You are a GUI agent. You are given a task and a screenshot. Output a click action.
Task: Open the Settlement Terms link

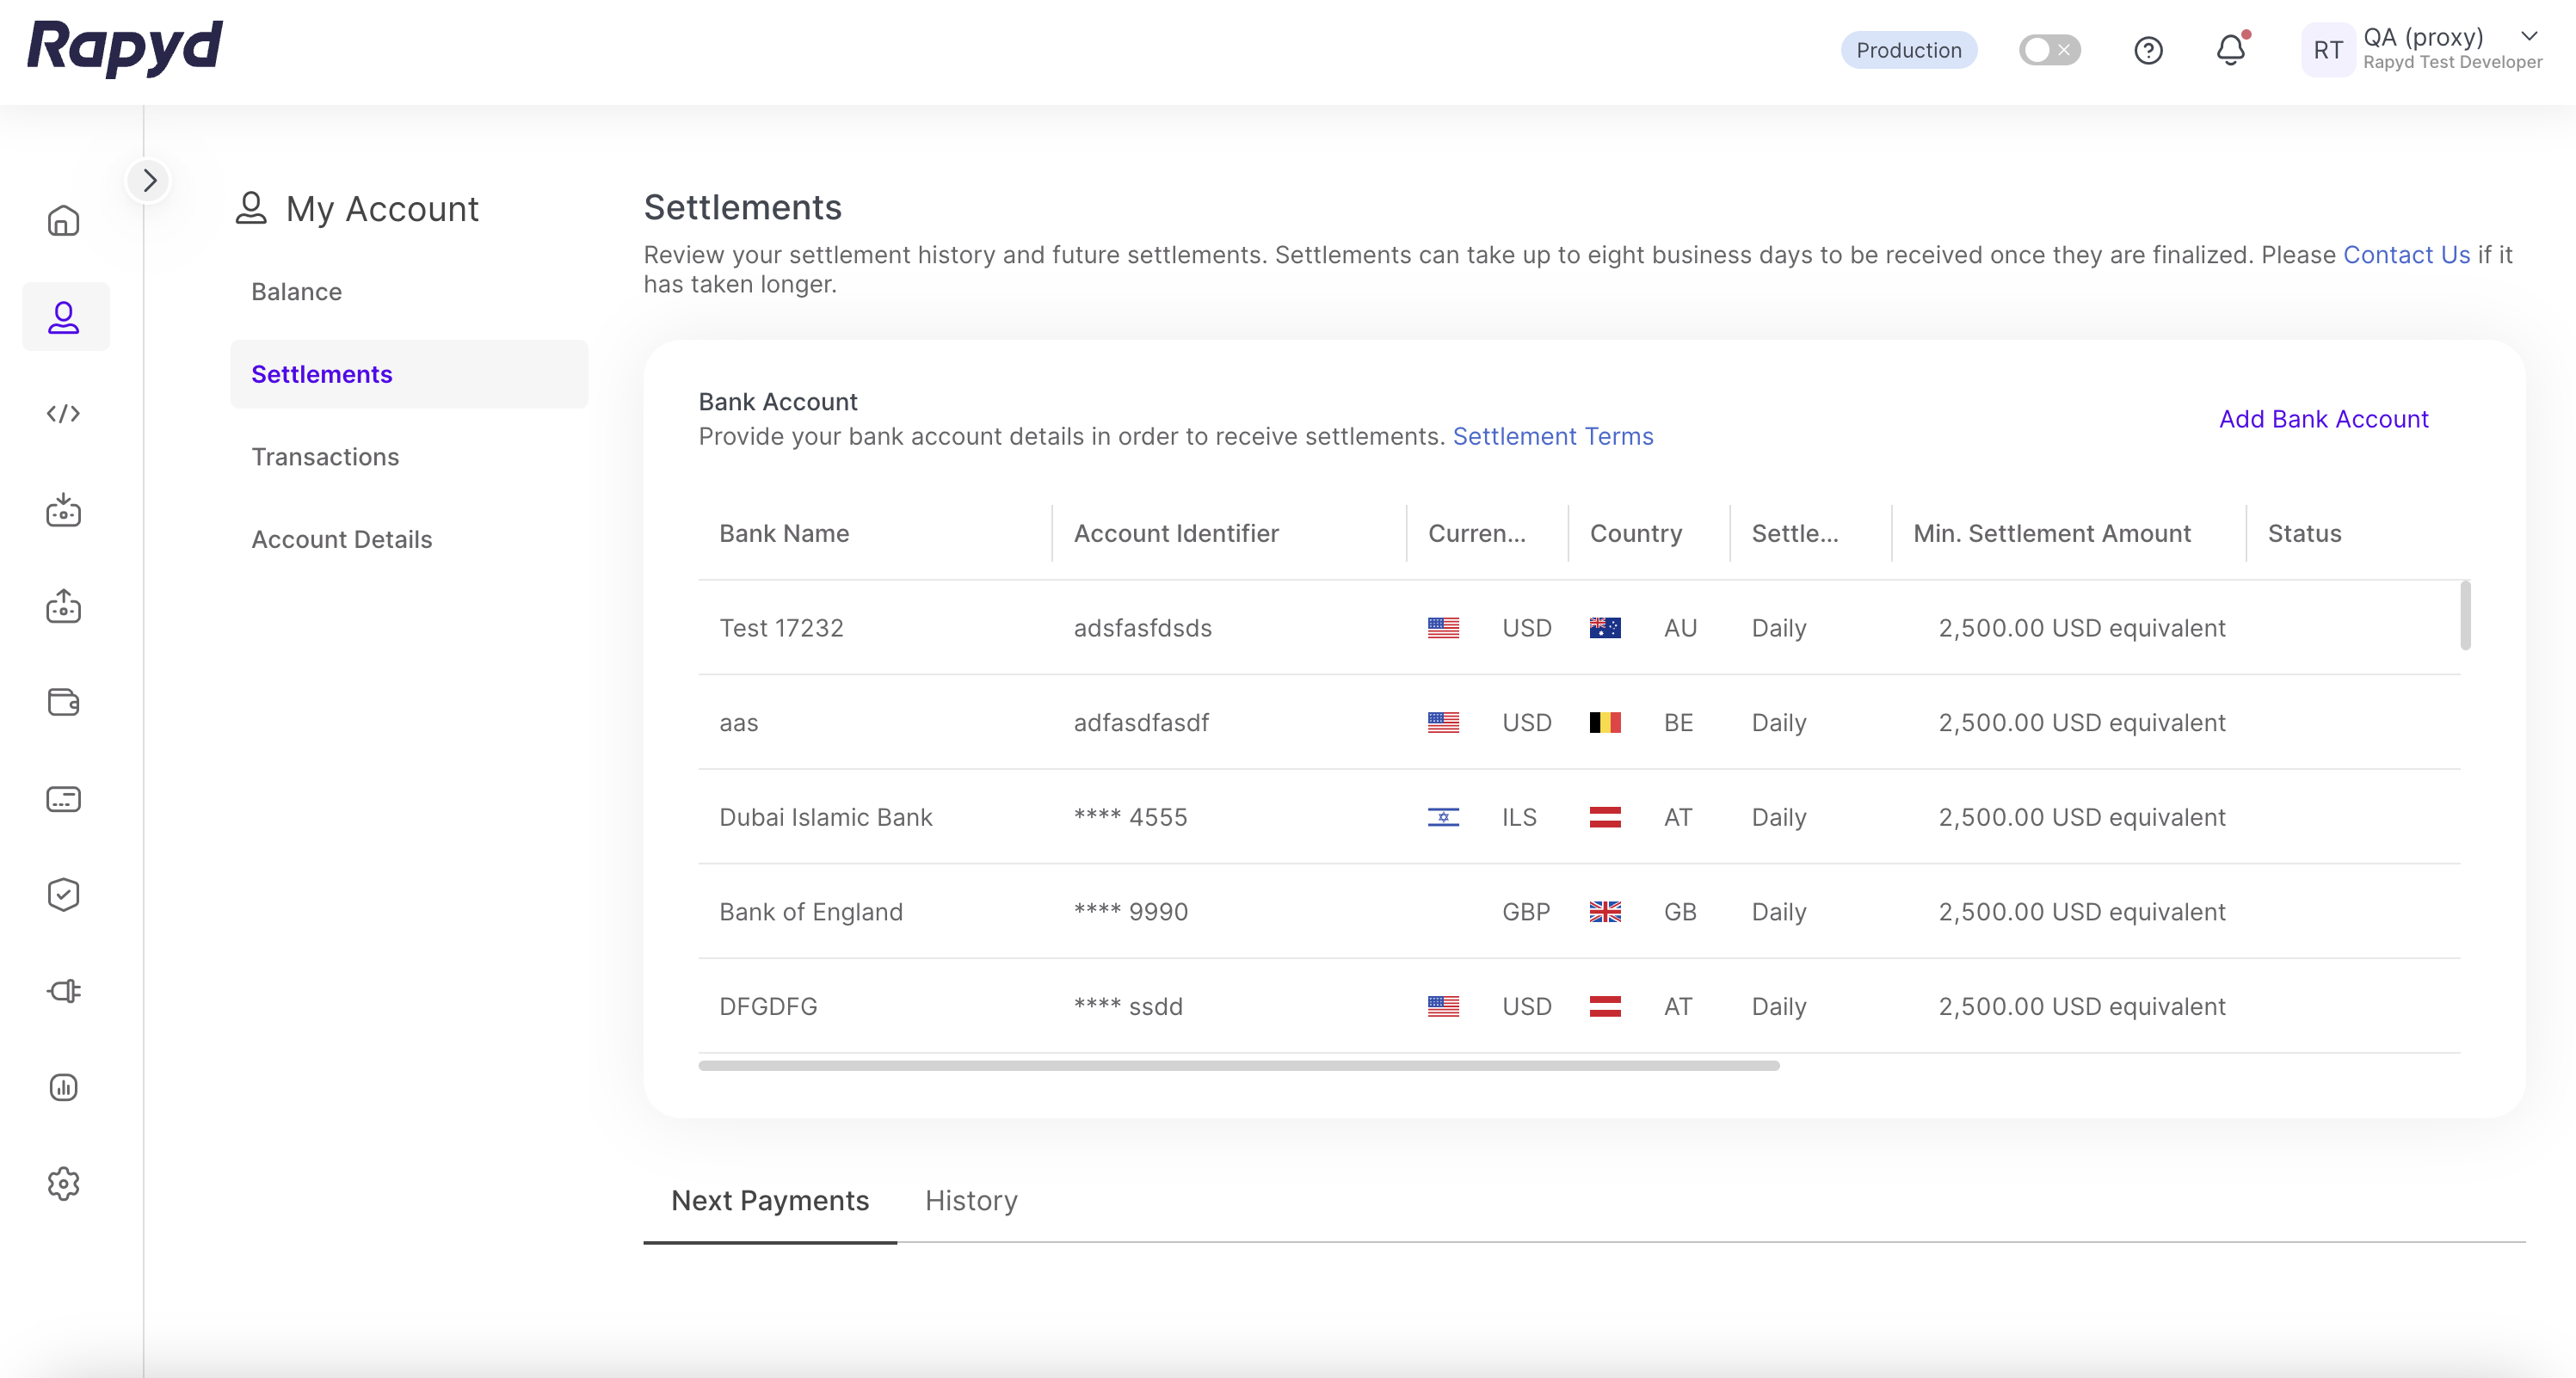[x=1552, y=436]
